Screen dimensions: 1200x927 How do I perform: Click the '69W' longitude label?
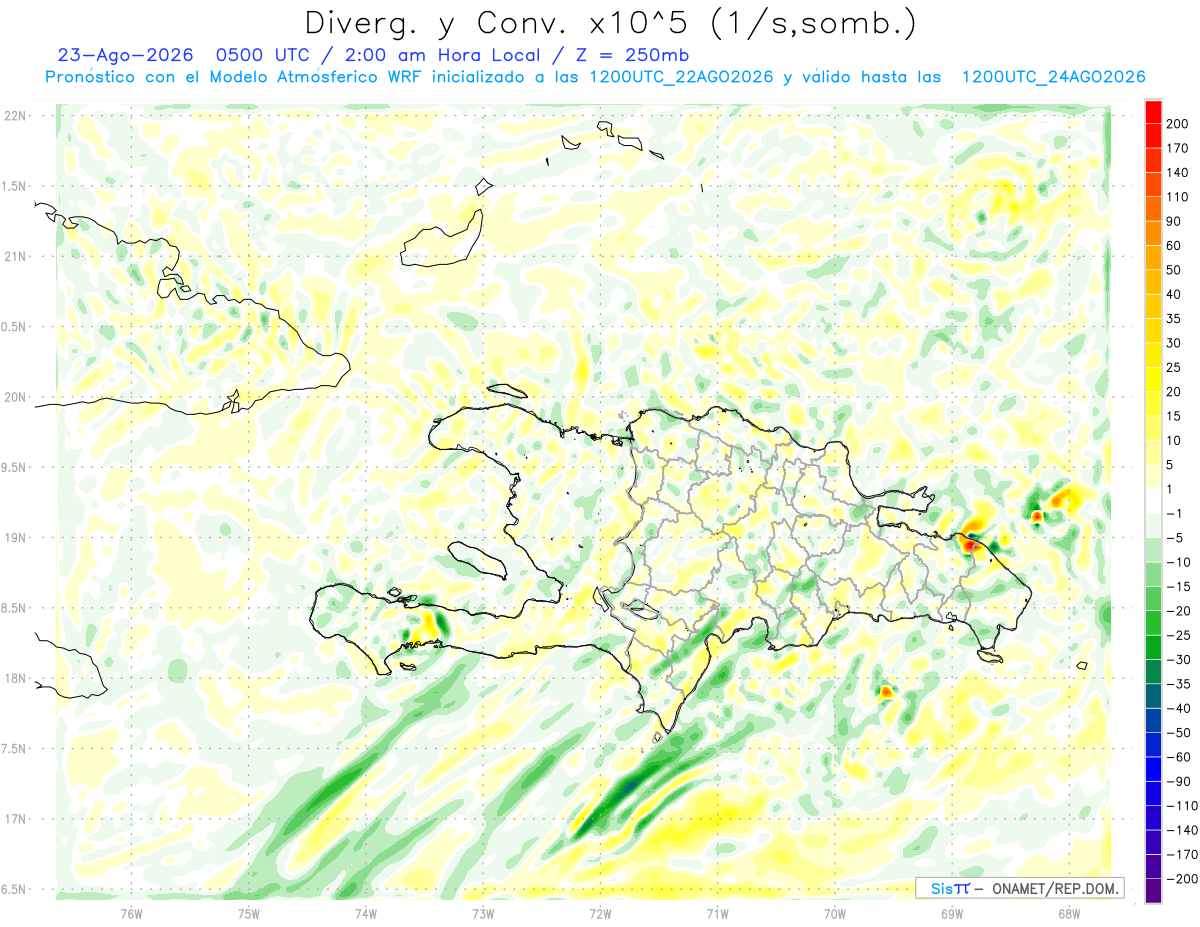tap(952, 914)
